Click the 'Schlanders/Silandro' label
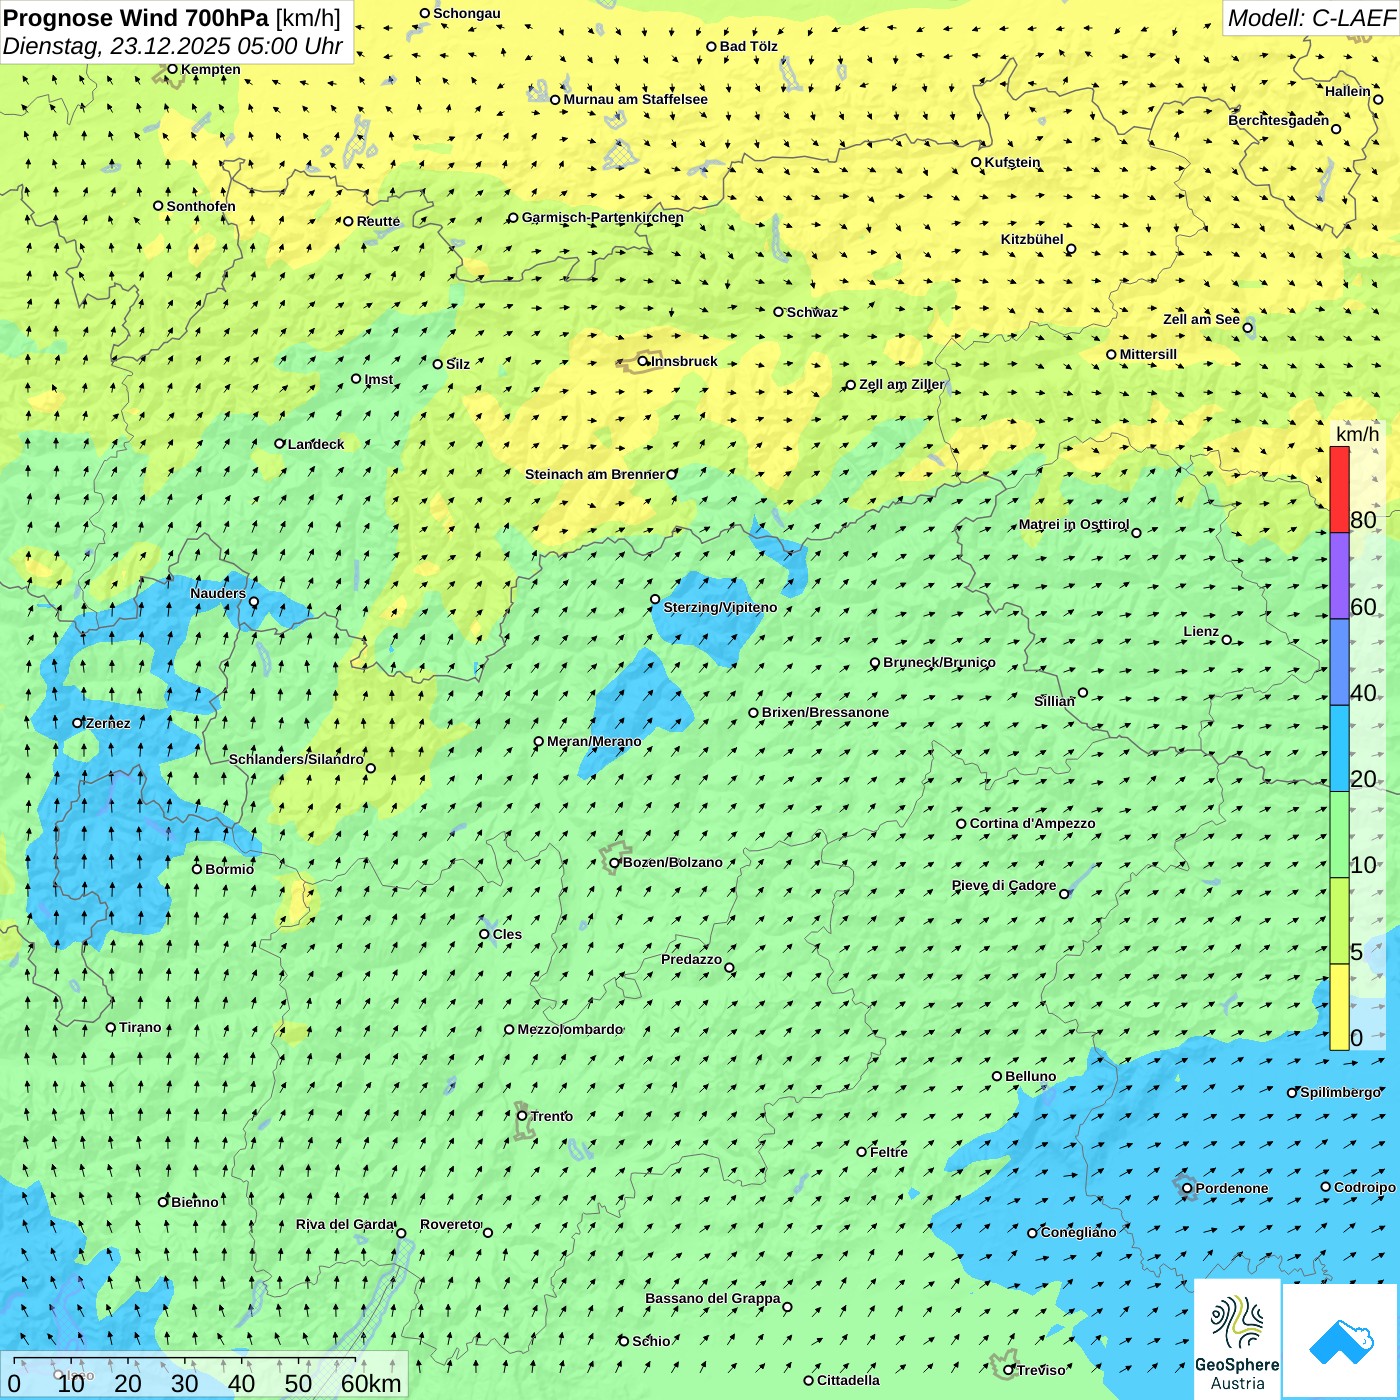The height and width of the screenshot is (1400, 1400). pos(296,759)
